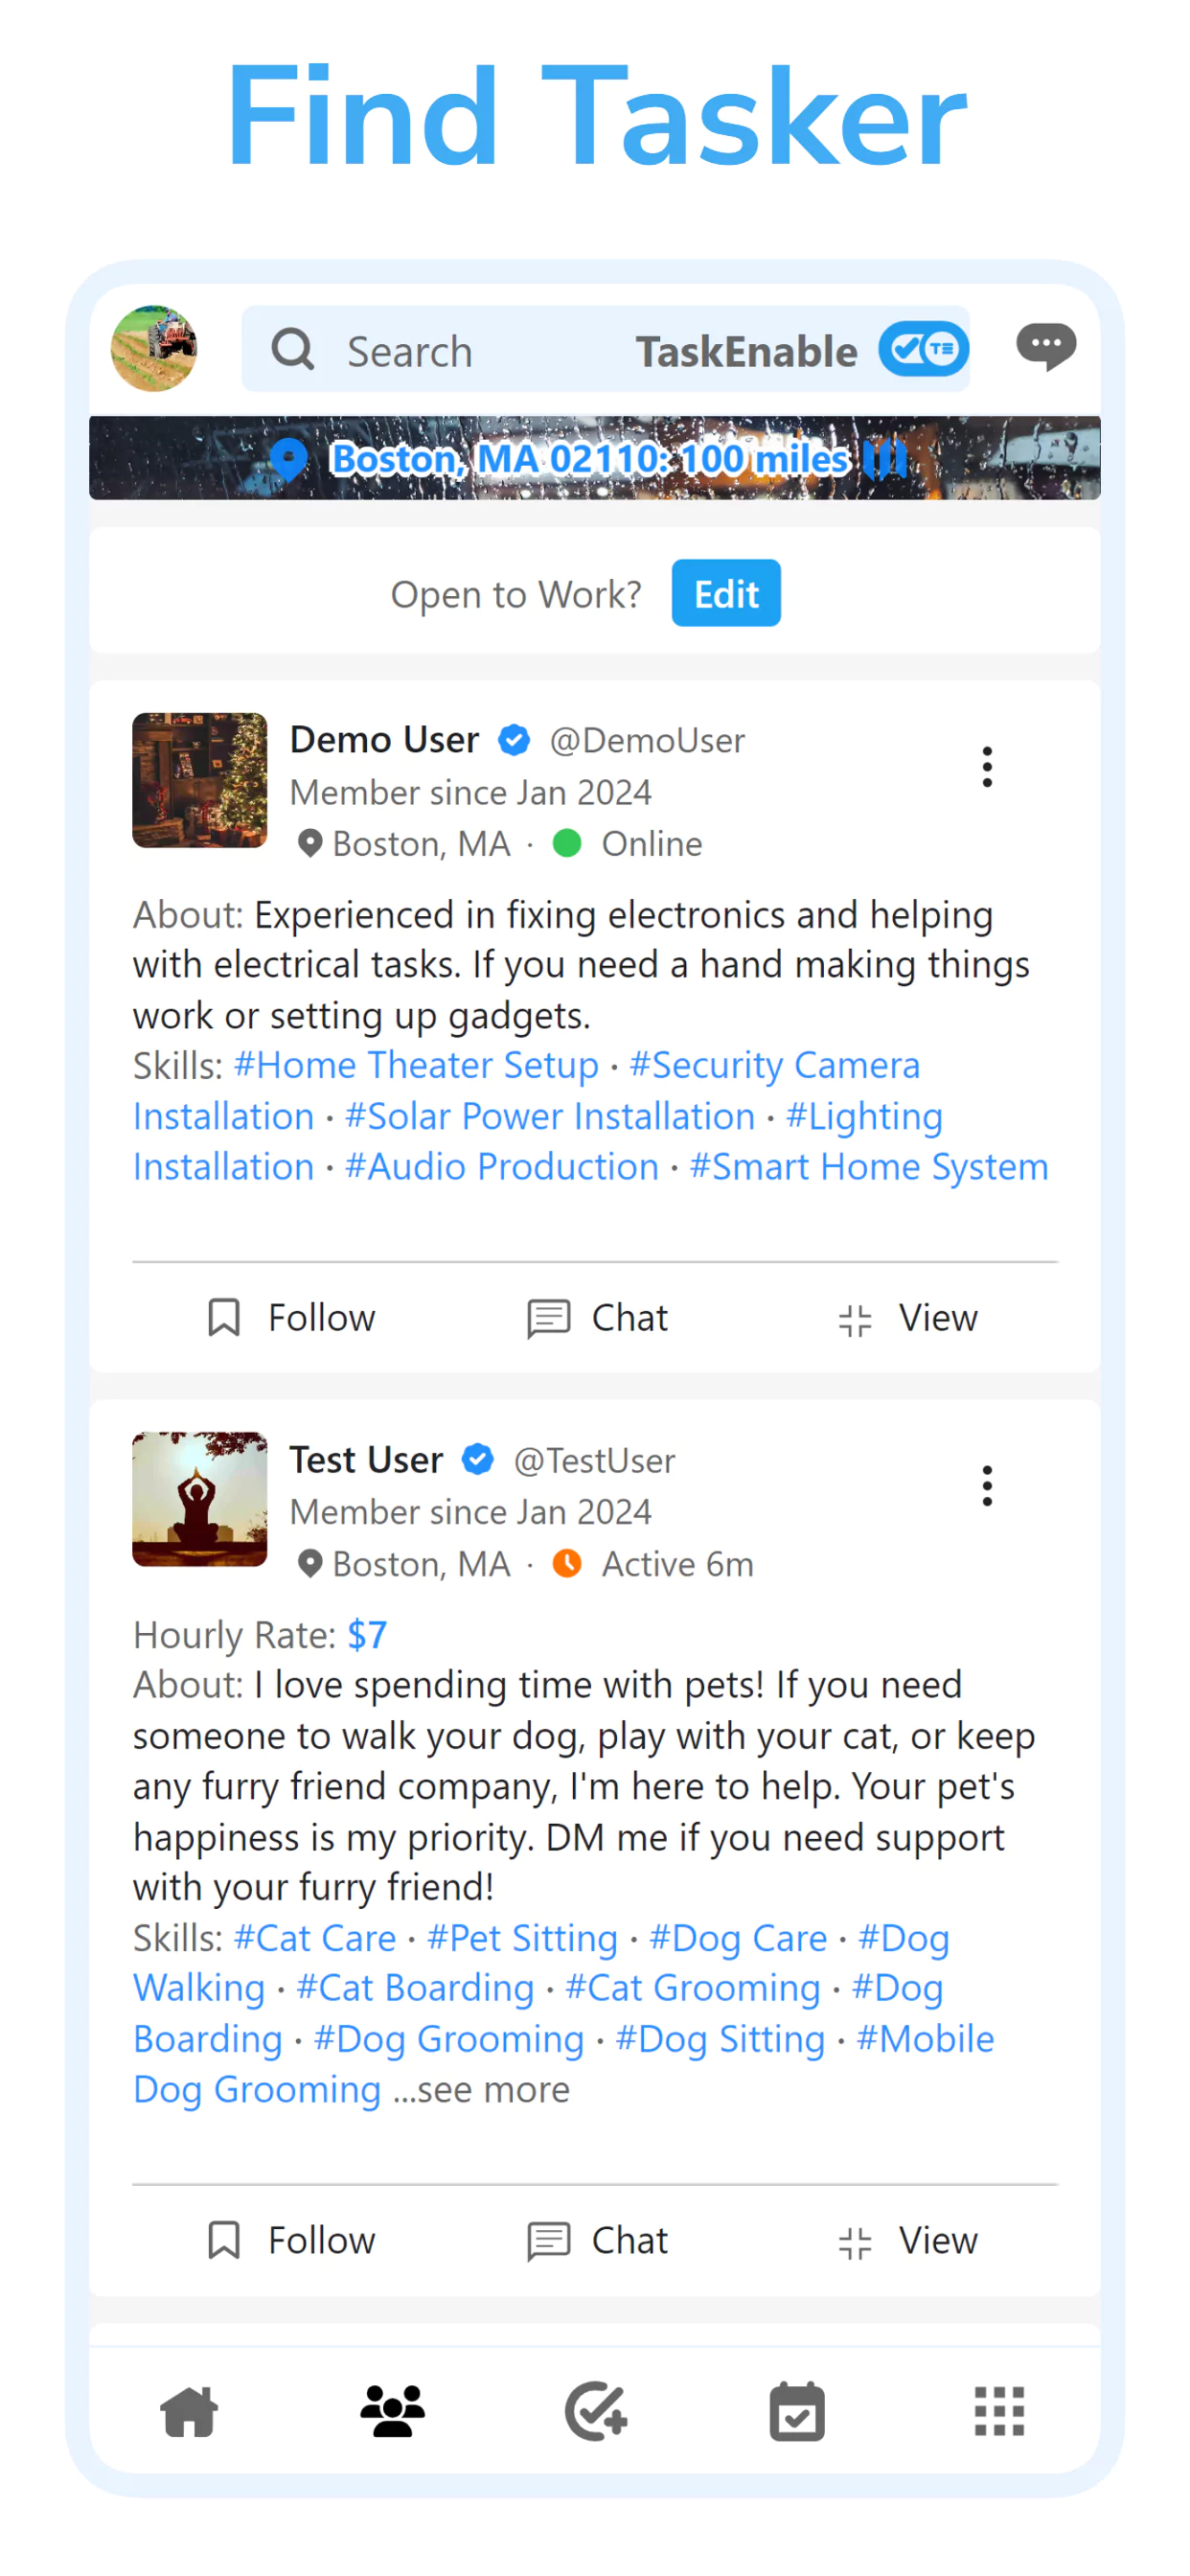Open Demo User's three-dot options menu
This screenshot has height=2576, width=1190.
click(986, 767)
